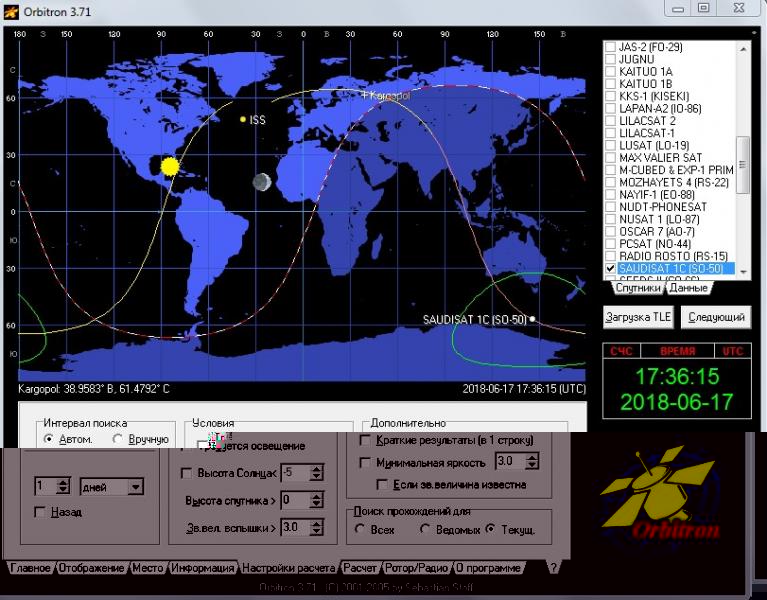Select the ISS satellite marker on map
The width and height of the screenshot is (767, 600).
pyautogui.click(x=243, y=120)
